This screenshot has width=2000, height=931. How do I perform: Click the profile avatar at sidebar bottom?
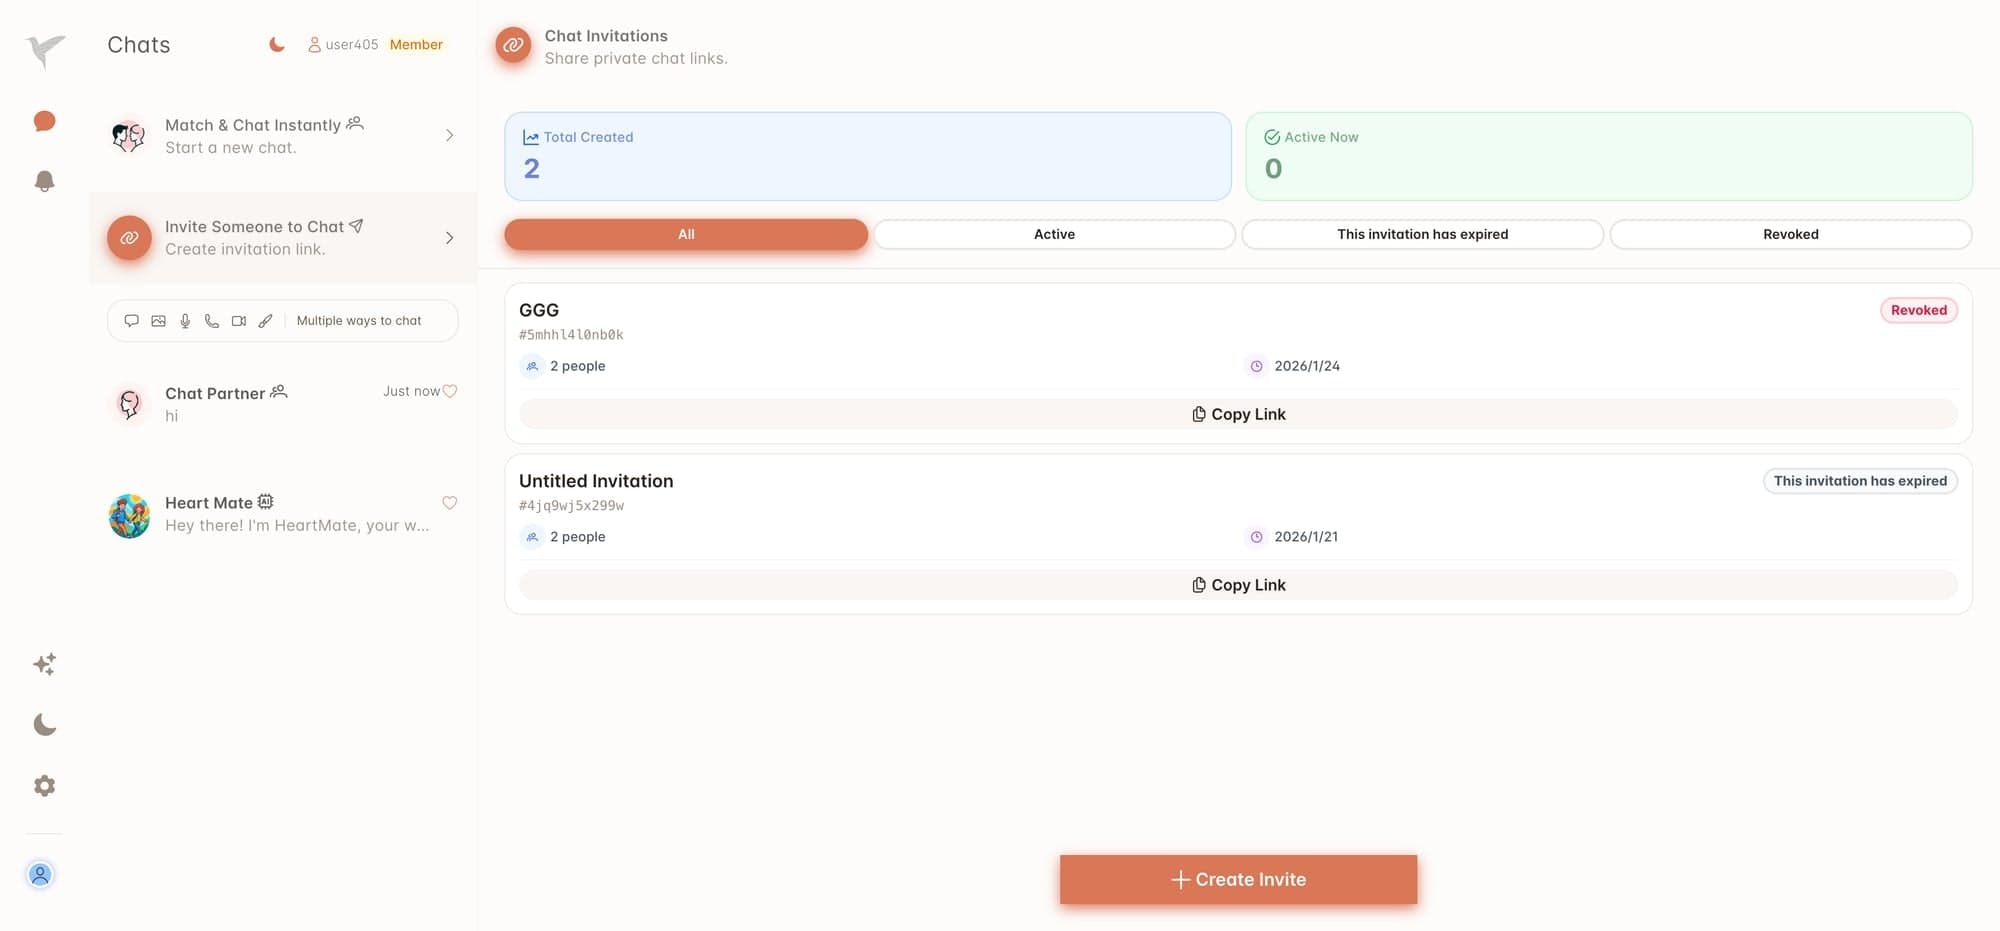click(40, 874)
